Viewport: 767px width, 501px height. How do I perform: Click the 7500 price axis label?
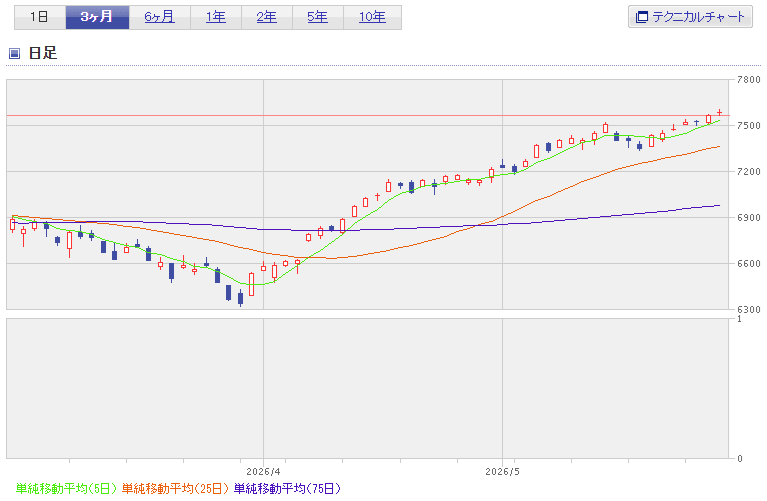point(748,126)
